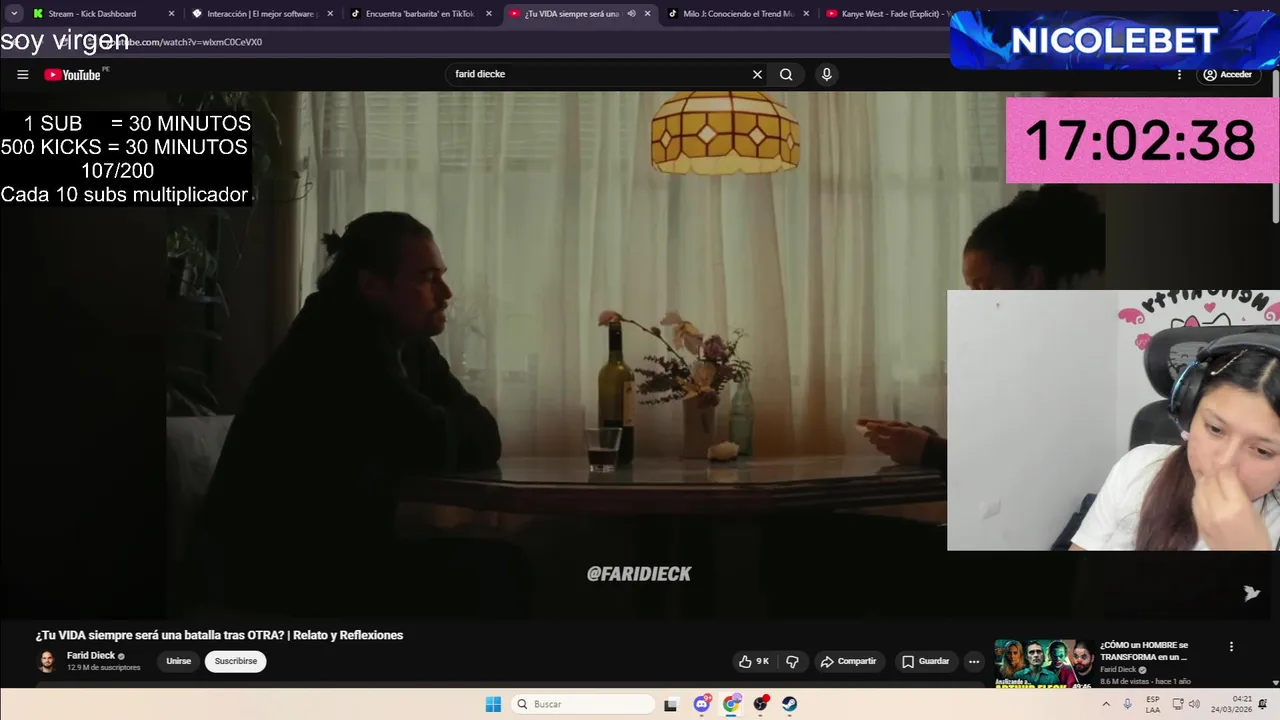1280x720 pixels.
Task: Mute the playing YouTube tab speaker icon
Action: point(631,14)
